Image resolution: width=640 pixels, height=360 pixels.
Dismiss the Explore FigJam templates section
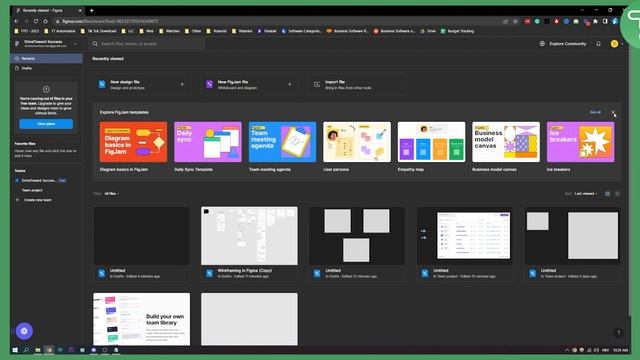[x=613, y=112]
